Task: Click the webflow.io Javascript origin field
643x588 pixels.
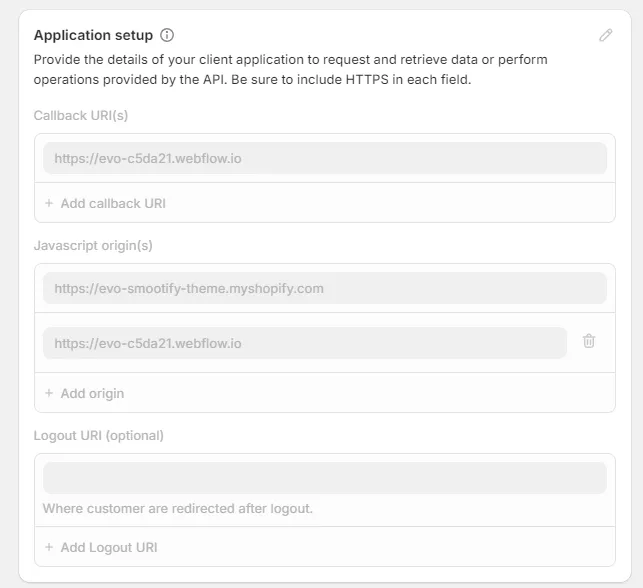Action: click(x=304, y=343)
